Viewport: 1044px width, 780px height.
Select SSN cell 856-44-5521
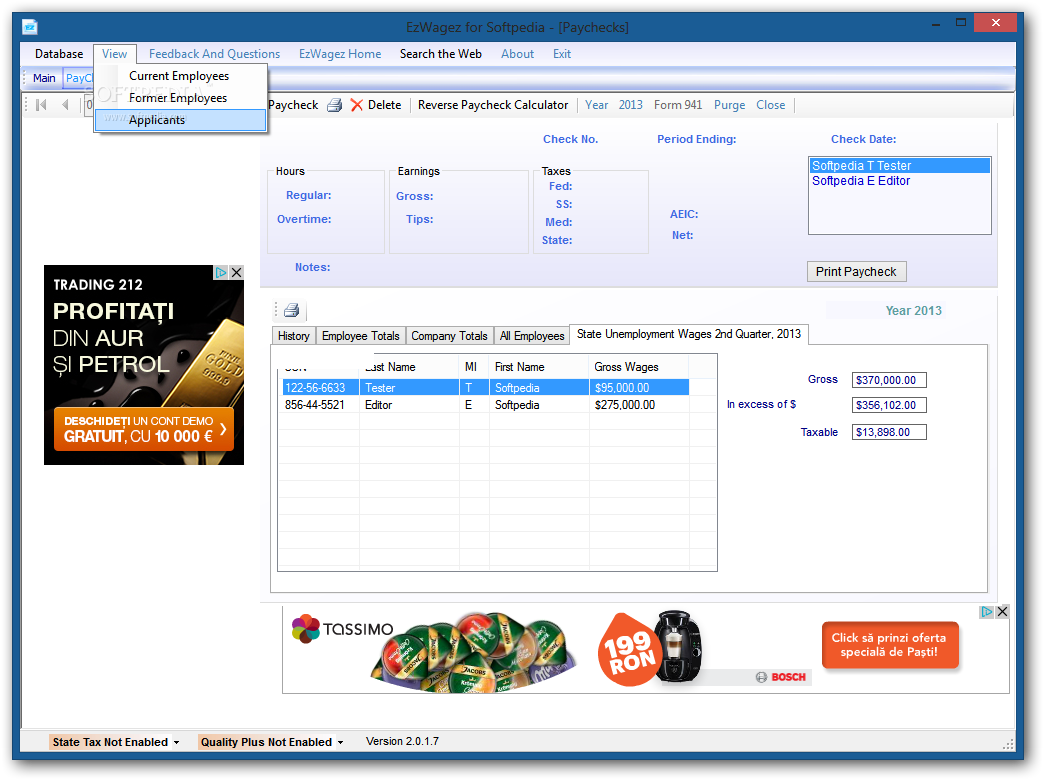(320, 405)
